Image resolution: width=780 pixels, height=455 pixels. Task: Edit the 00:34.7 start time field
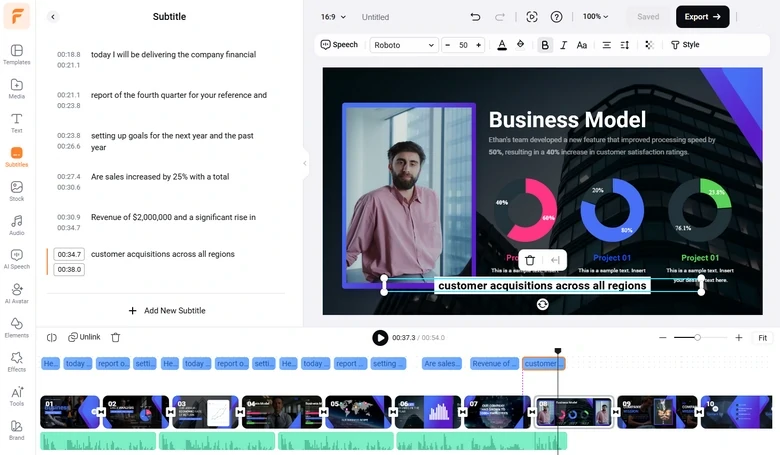point(69,255)
